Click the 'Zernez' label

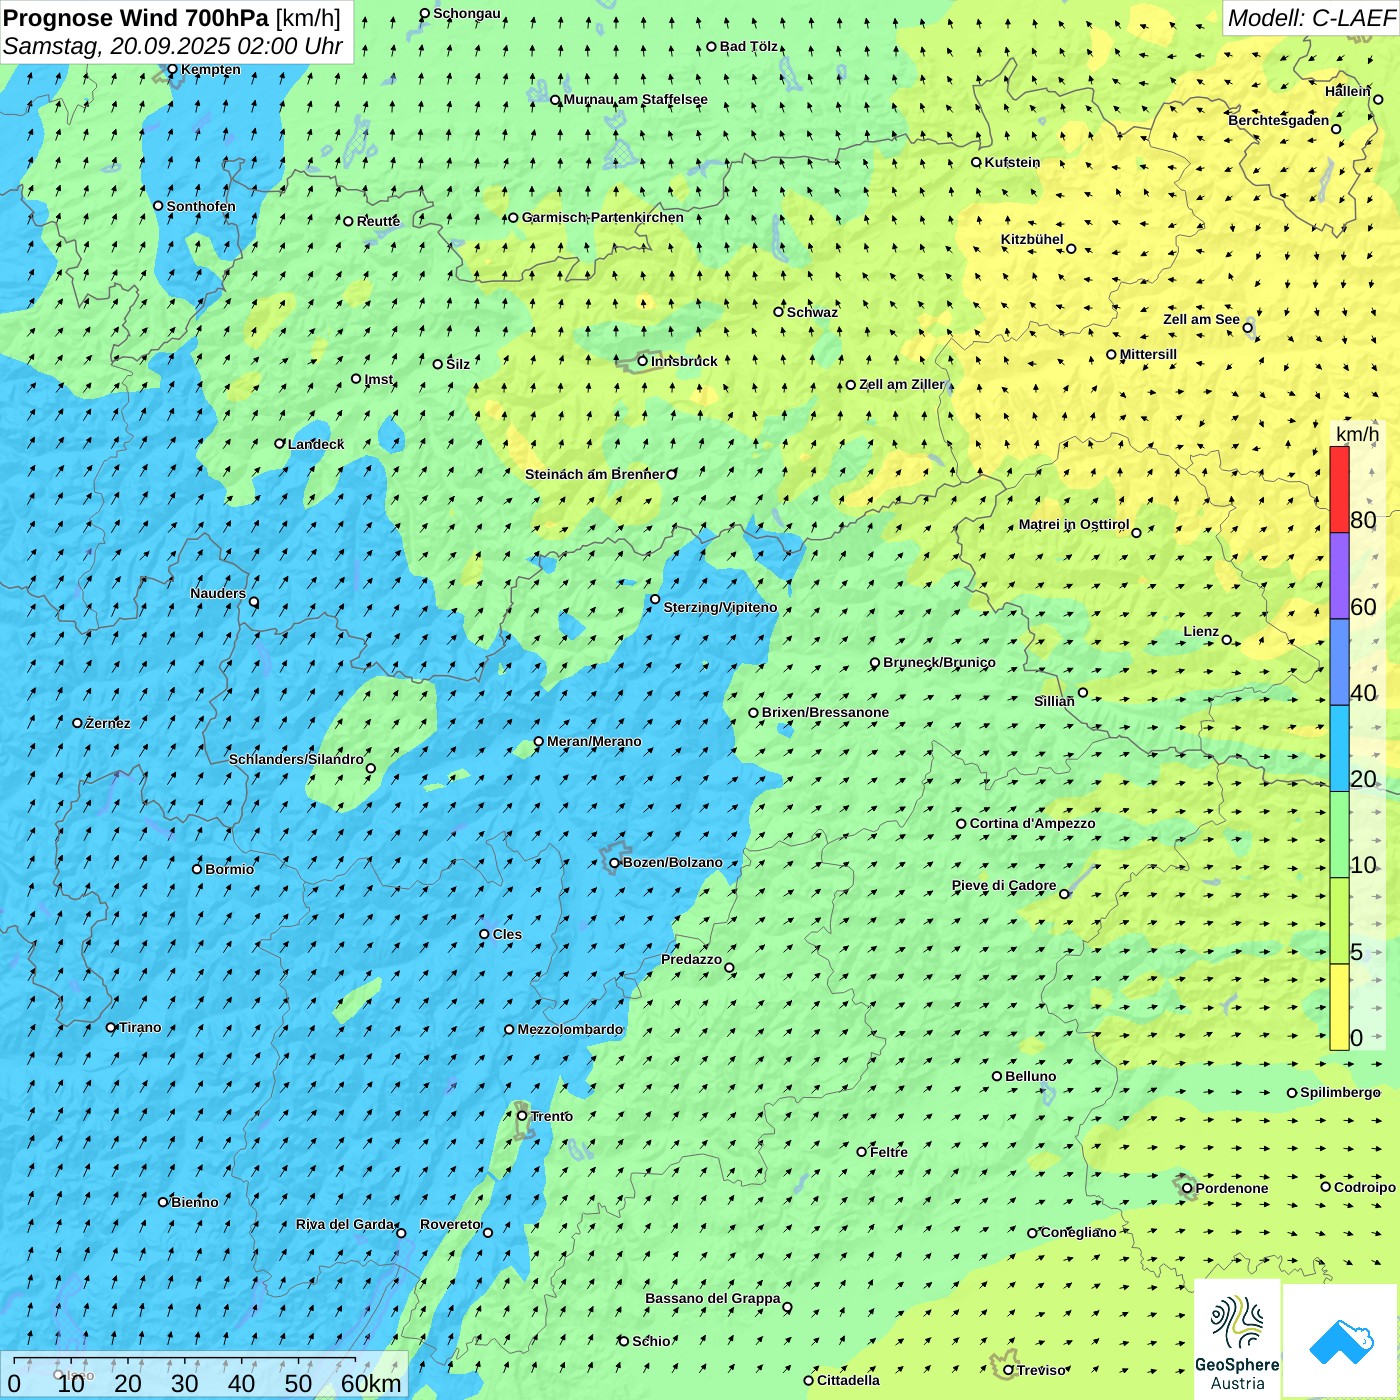pos(108,723)
